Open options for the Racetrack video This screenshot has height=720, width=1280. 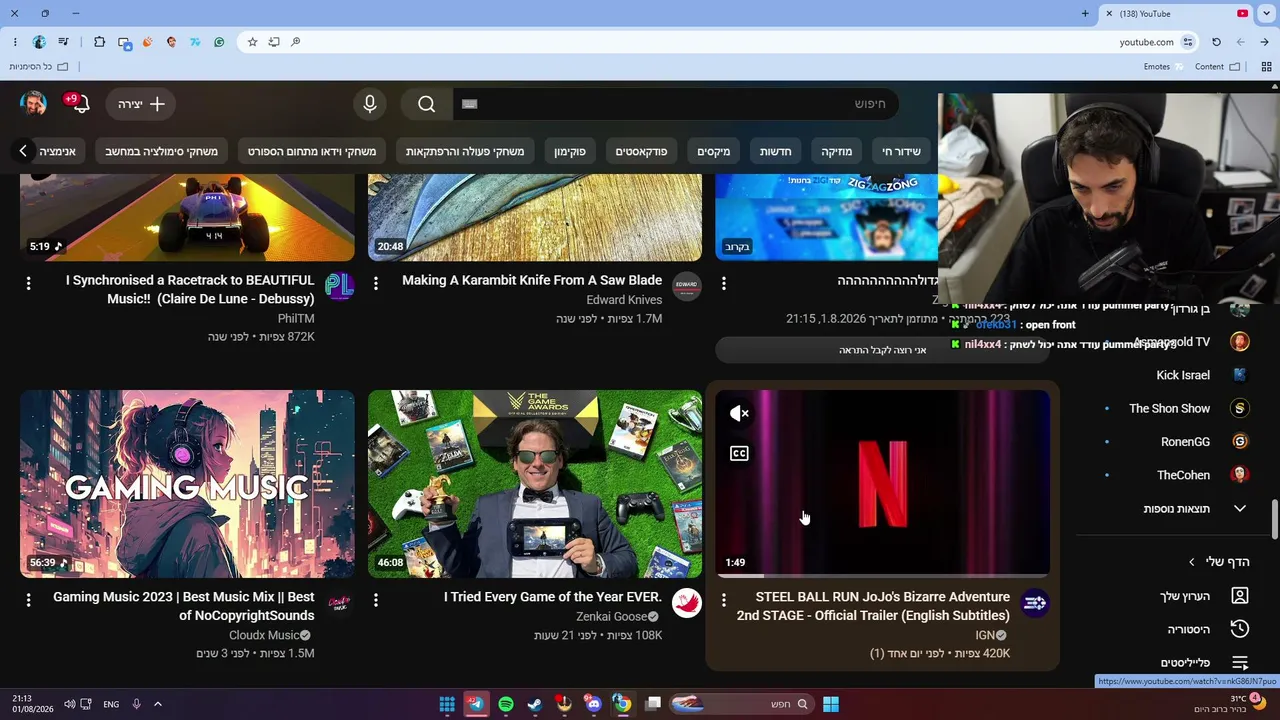(28, 284)
